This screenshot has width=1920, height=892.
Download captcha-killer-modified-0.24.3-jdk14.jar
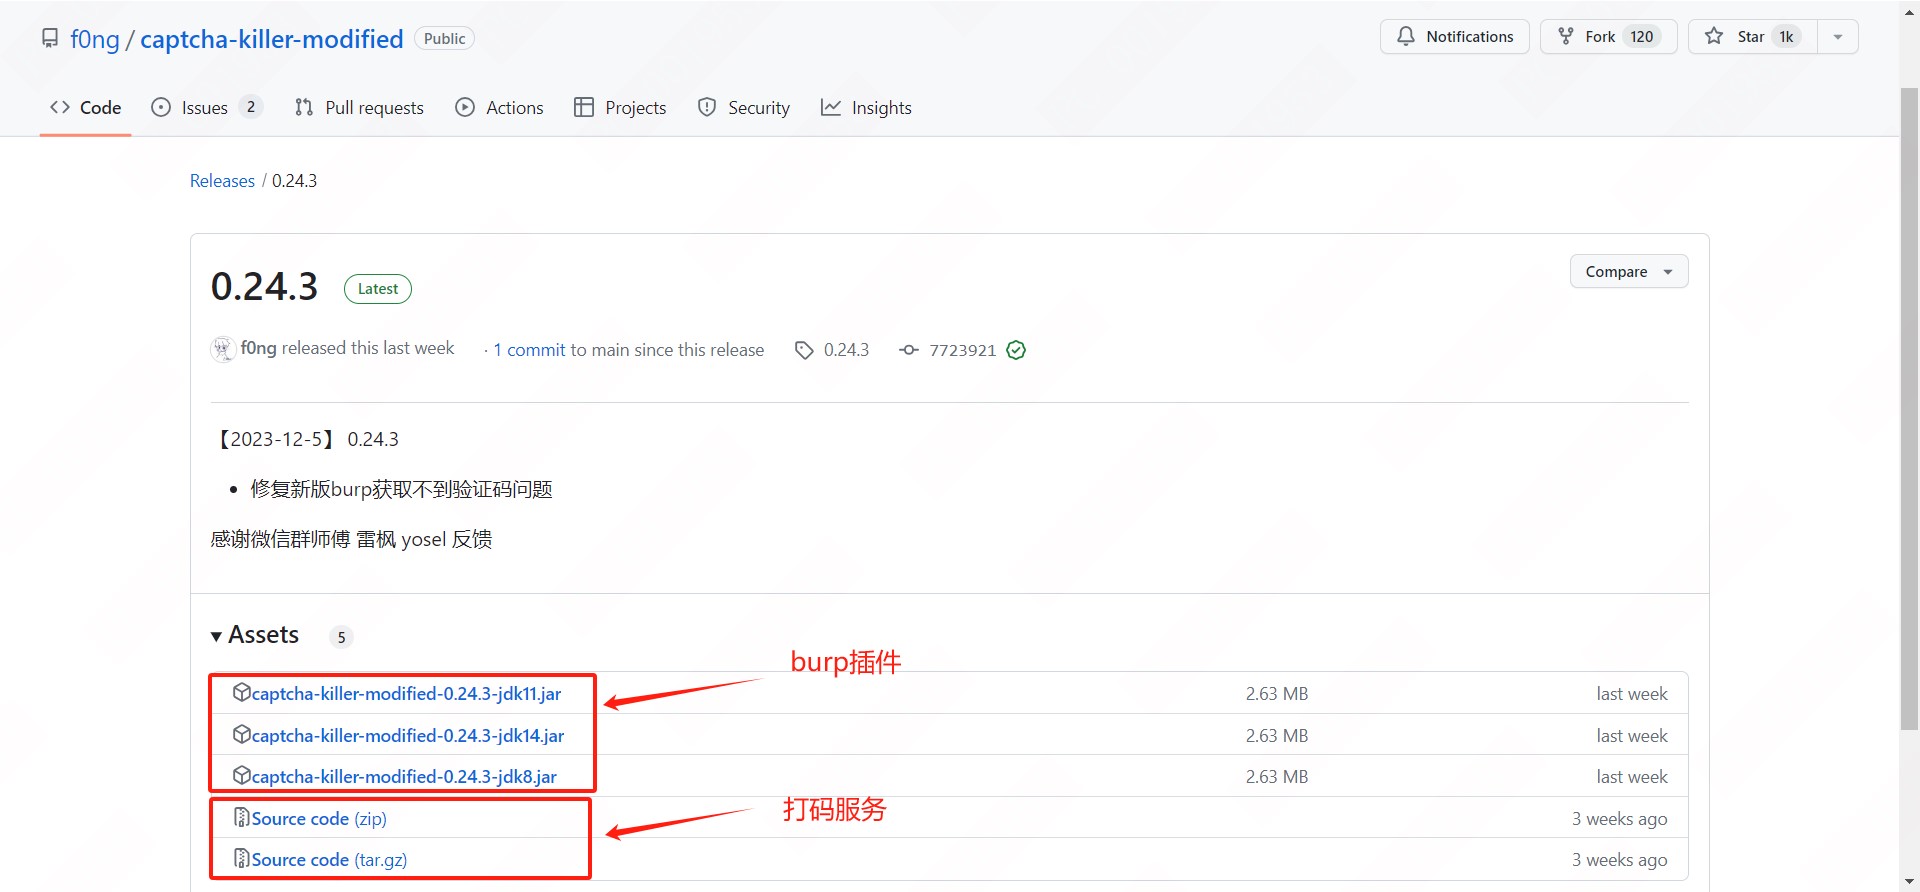[408, 736]
